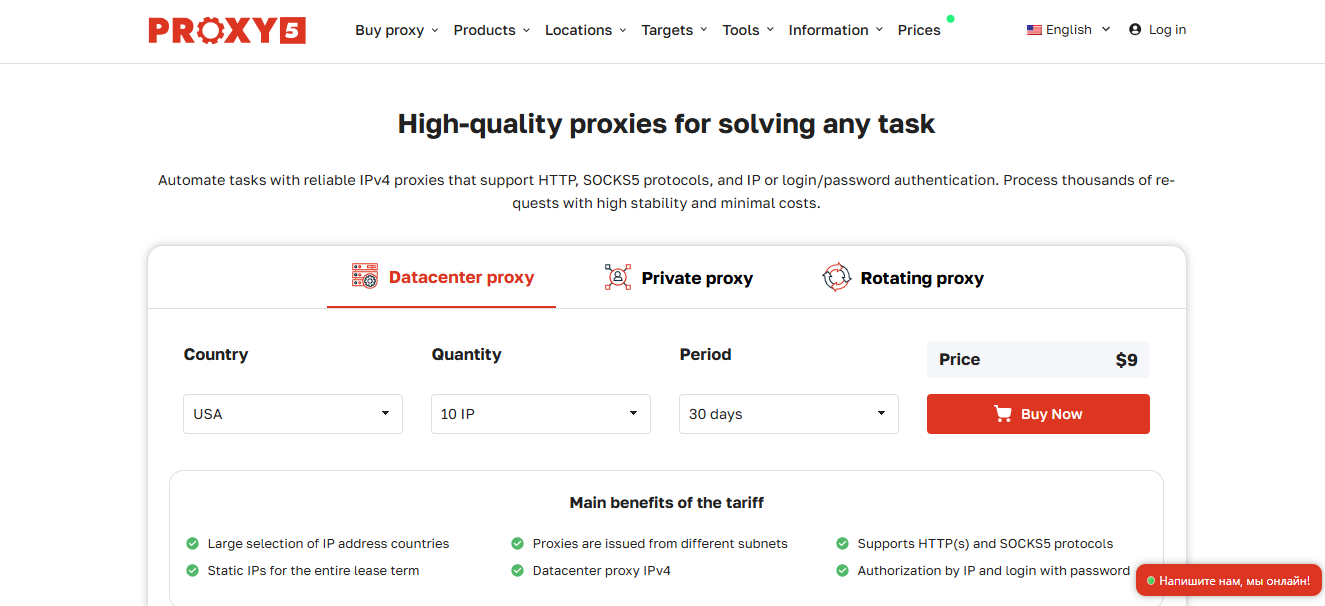The height and width of the screenshot is (606, 1325).
Task: Expand the English language selector
Action: (1069, 30)
